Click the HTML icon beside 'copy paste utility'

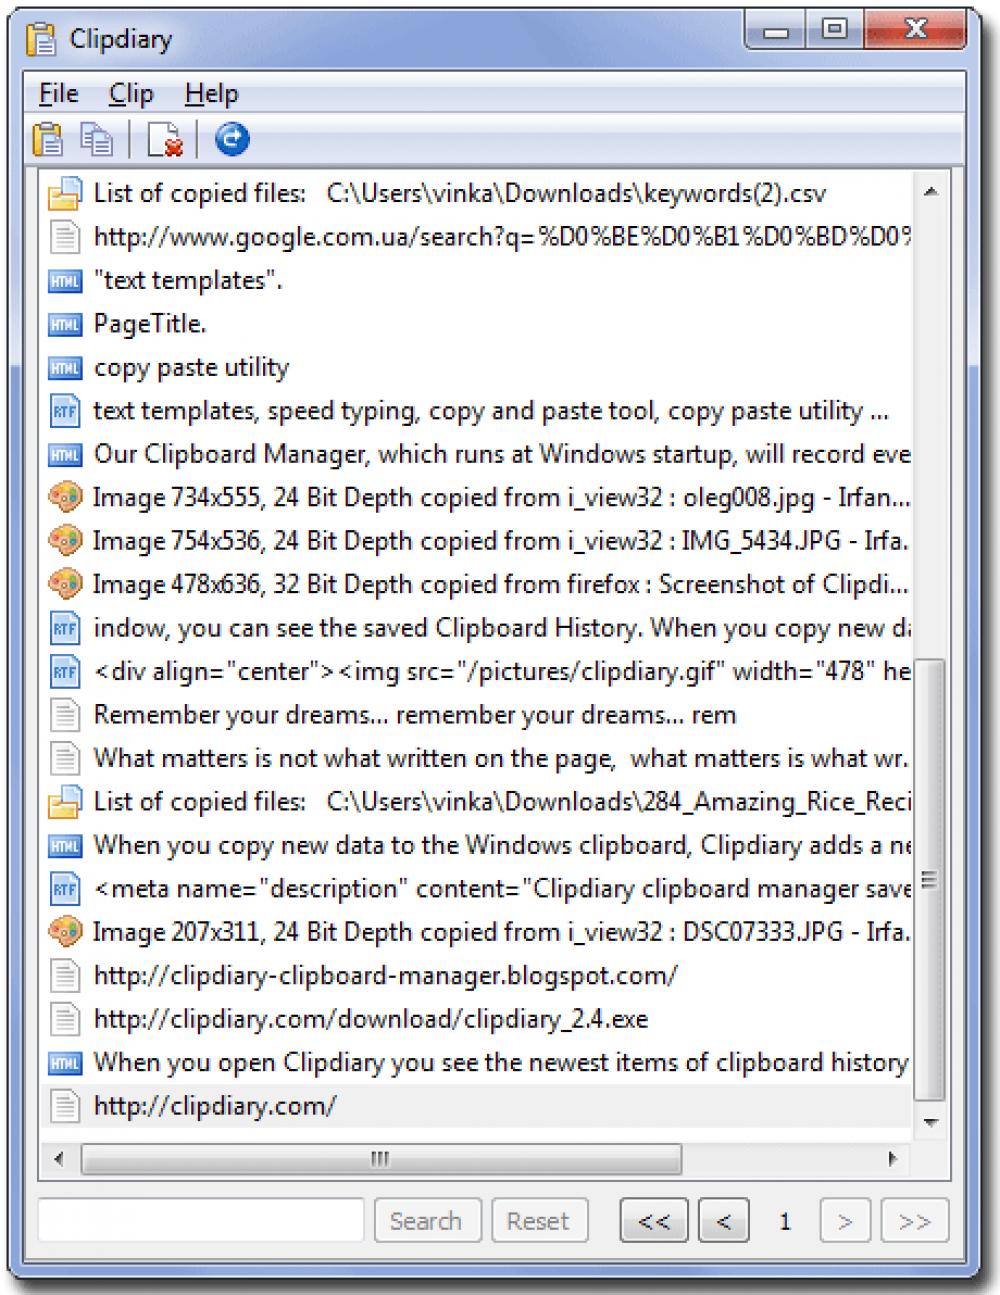(64, 367)
